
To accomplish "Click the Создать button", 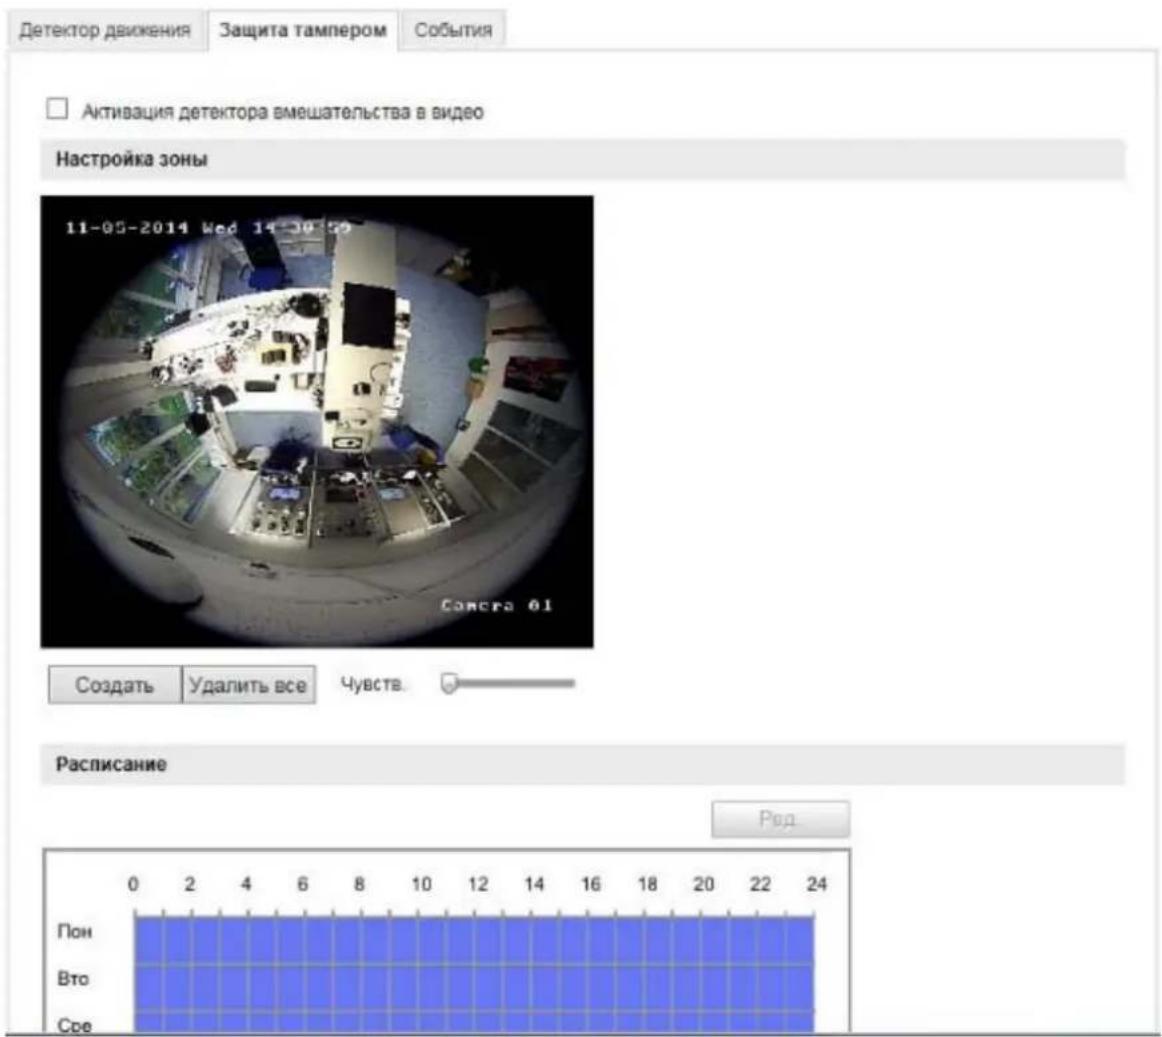I will pos(114,684).
